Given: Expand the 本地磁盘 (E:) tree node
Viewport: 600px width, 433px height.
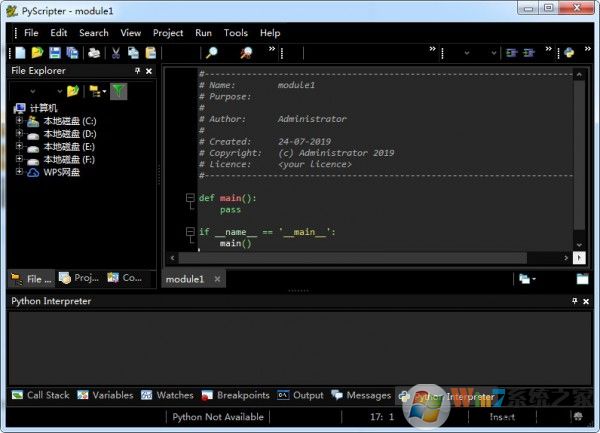Looking at the screenshot, I should (x=18, y=147).
